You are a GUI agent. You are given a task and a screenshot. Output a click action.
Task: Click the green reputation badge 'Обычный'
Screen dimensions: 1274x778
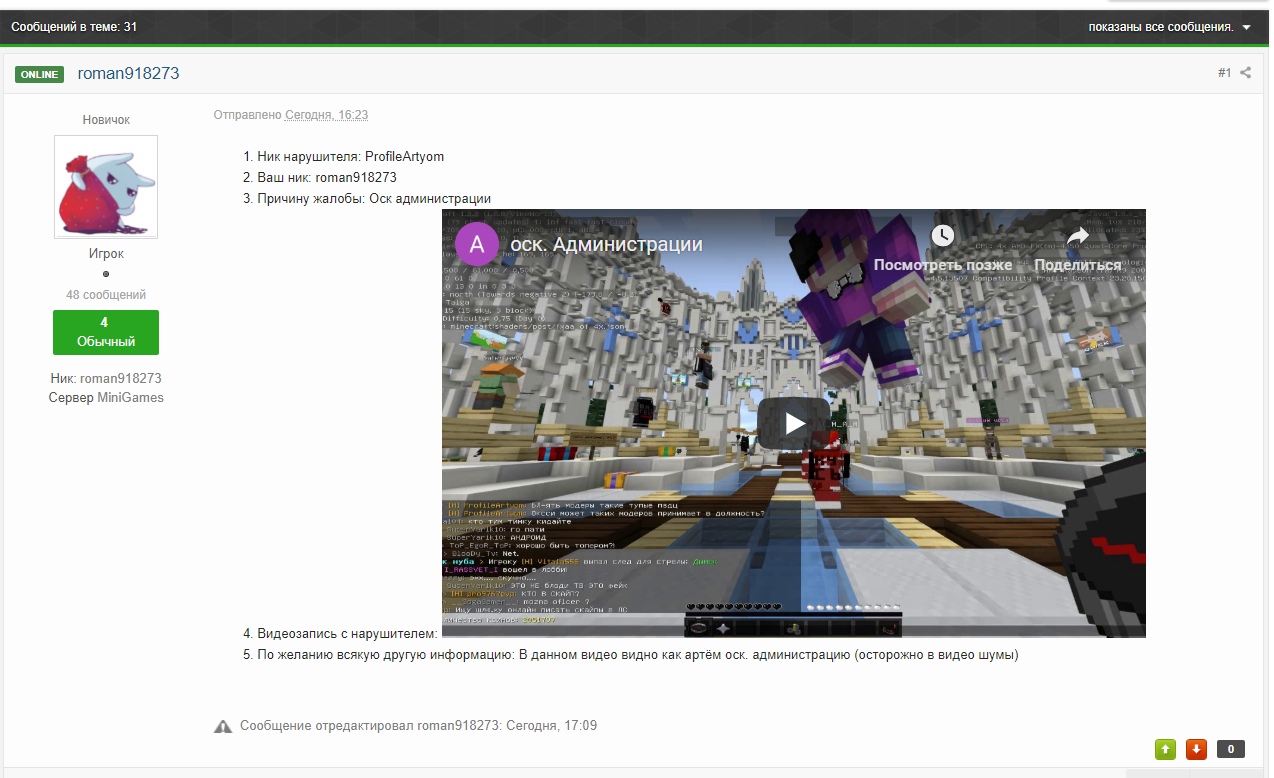point(106,332)
